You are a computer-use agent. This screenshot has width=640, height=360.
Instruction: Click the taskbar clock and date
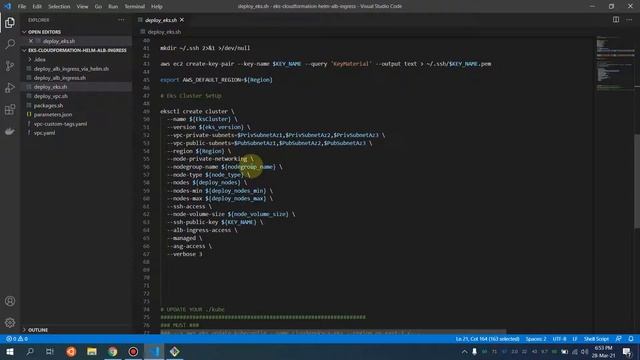tap(603, 351)
